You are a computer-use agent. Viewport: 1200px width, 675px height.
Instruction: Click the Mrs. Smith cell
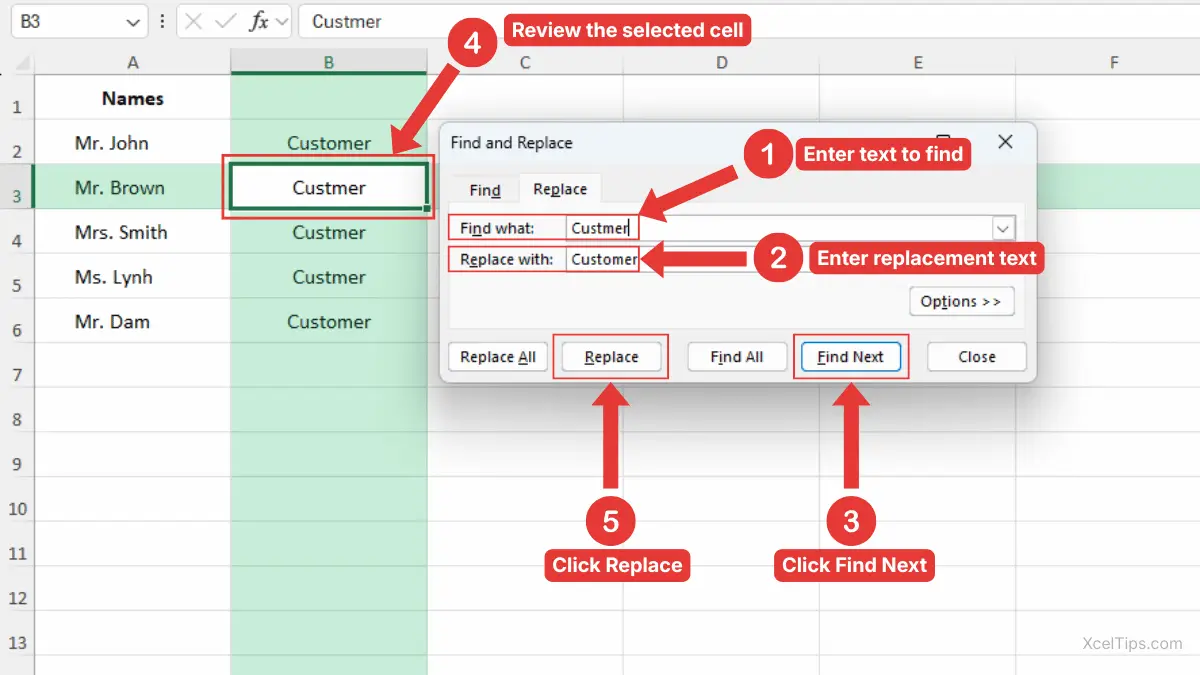(x=133, y=232)
